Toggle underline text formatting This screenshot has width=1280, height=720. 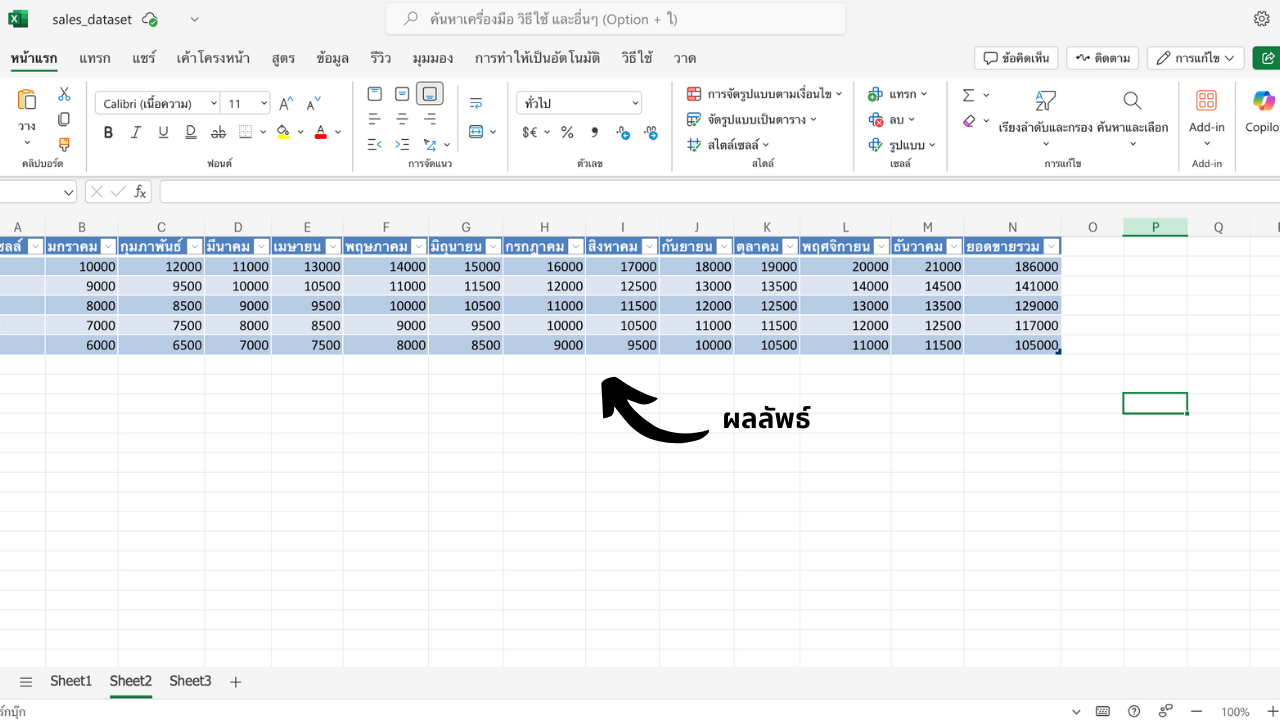(163, 132)
